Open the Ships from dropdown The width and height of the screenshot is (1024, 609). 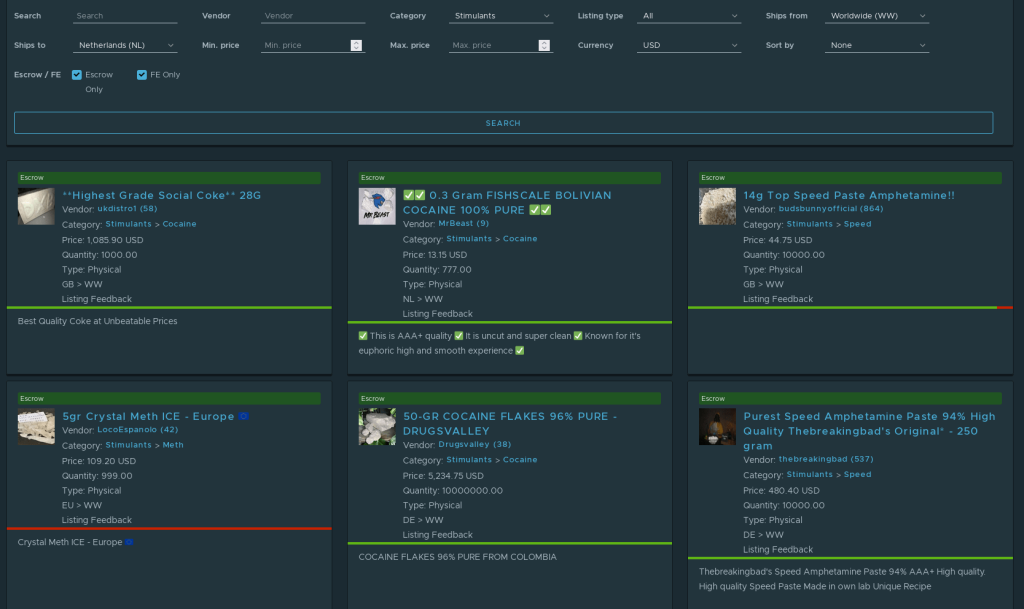point(877,16)
